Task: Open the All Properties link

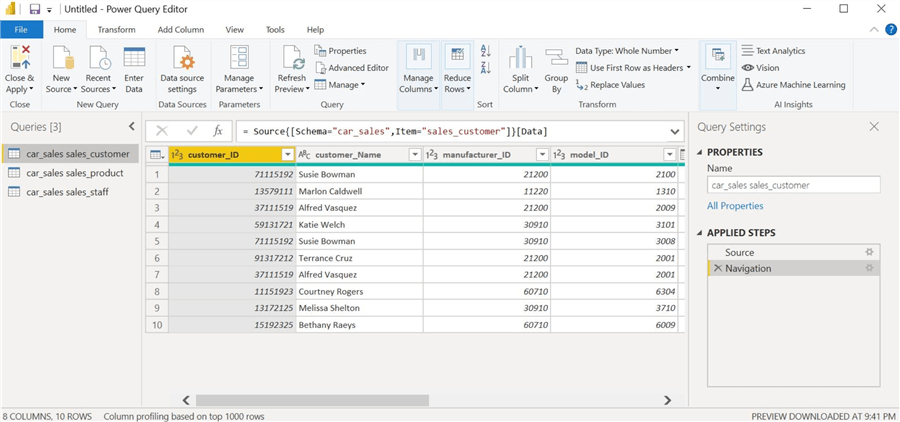Action: point(735,206)
